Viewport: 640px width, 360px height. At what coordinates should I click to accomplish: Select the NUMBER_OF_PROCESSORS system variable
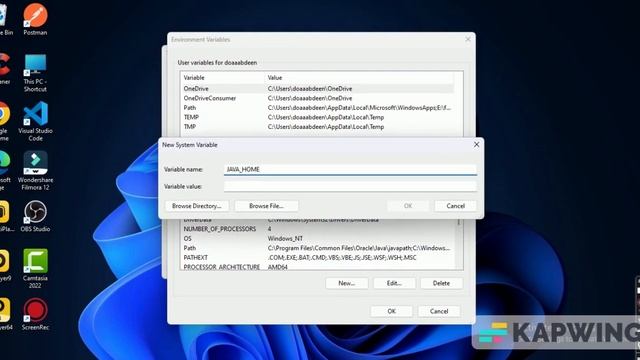click(x=318, y=229)
